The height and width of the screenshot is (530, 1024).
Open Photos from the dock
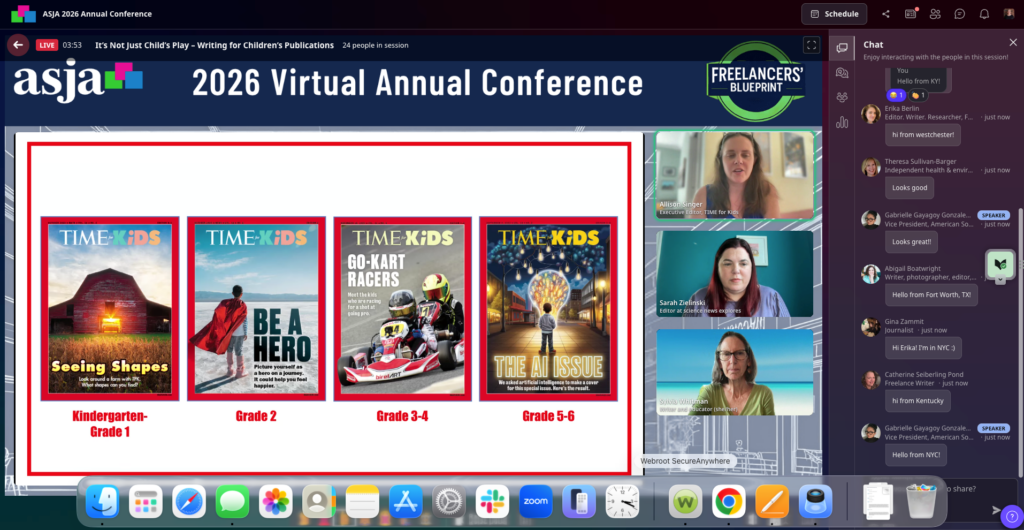(276, 501)
